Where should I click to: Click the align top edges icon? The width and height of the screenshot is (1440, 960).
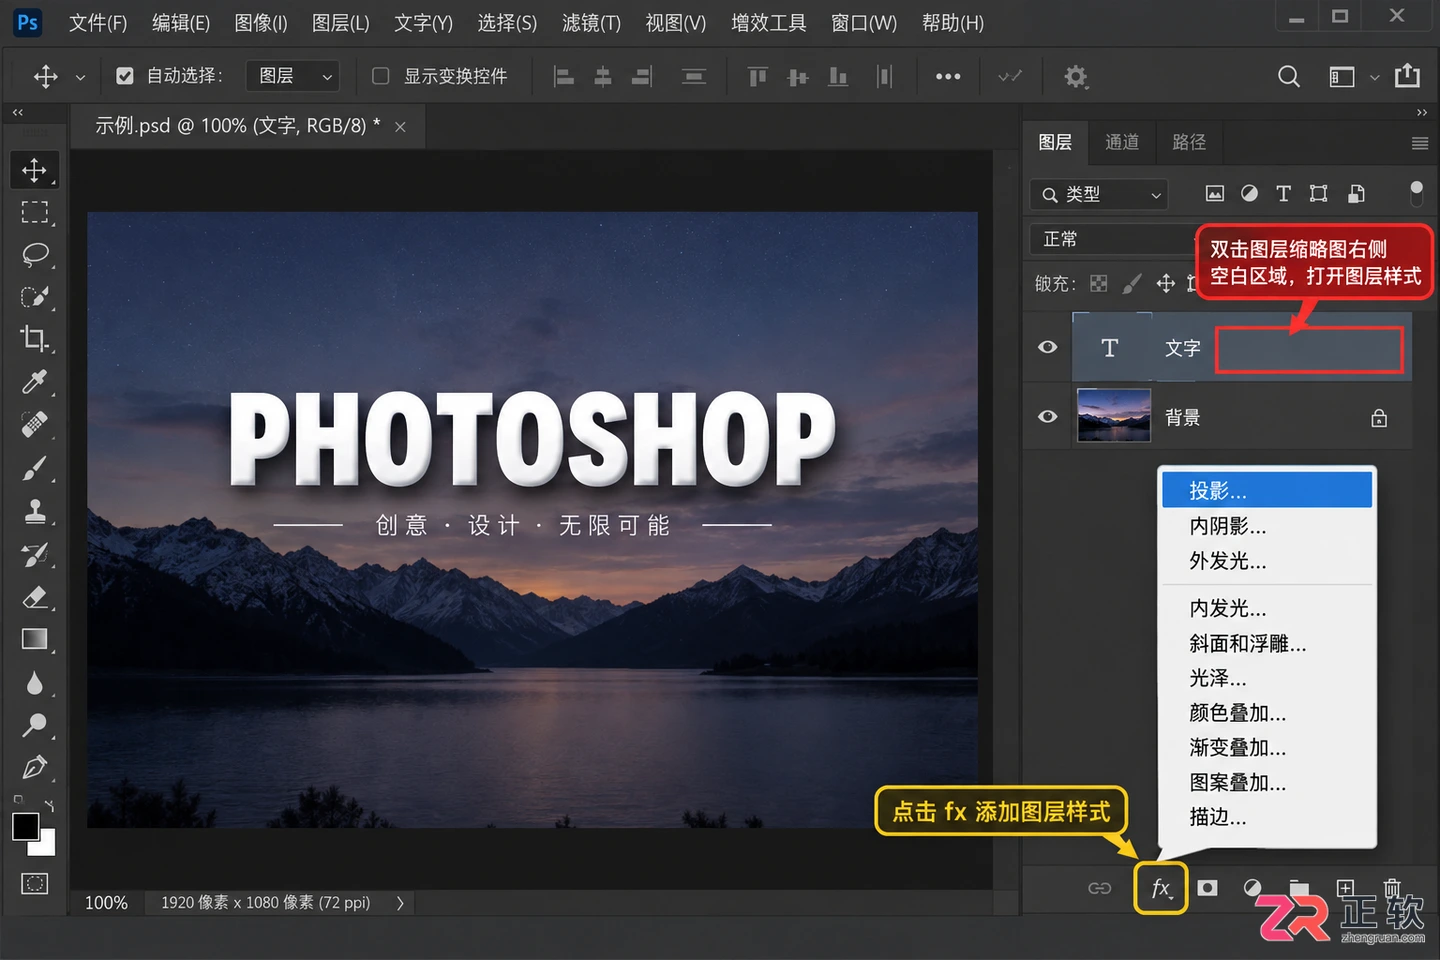click(758, 77)
